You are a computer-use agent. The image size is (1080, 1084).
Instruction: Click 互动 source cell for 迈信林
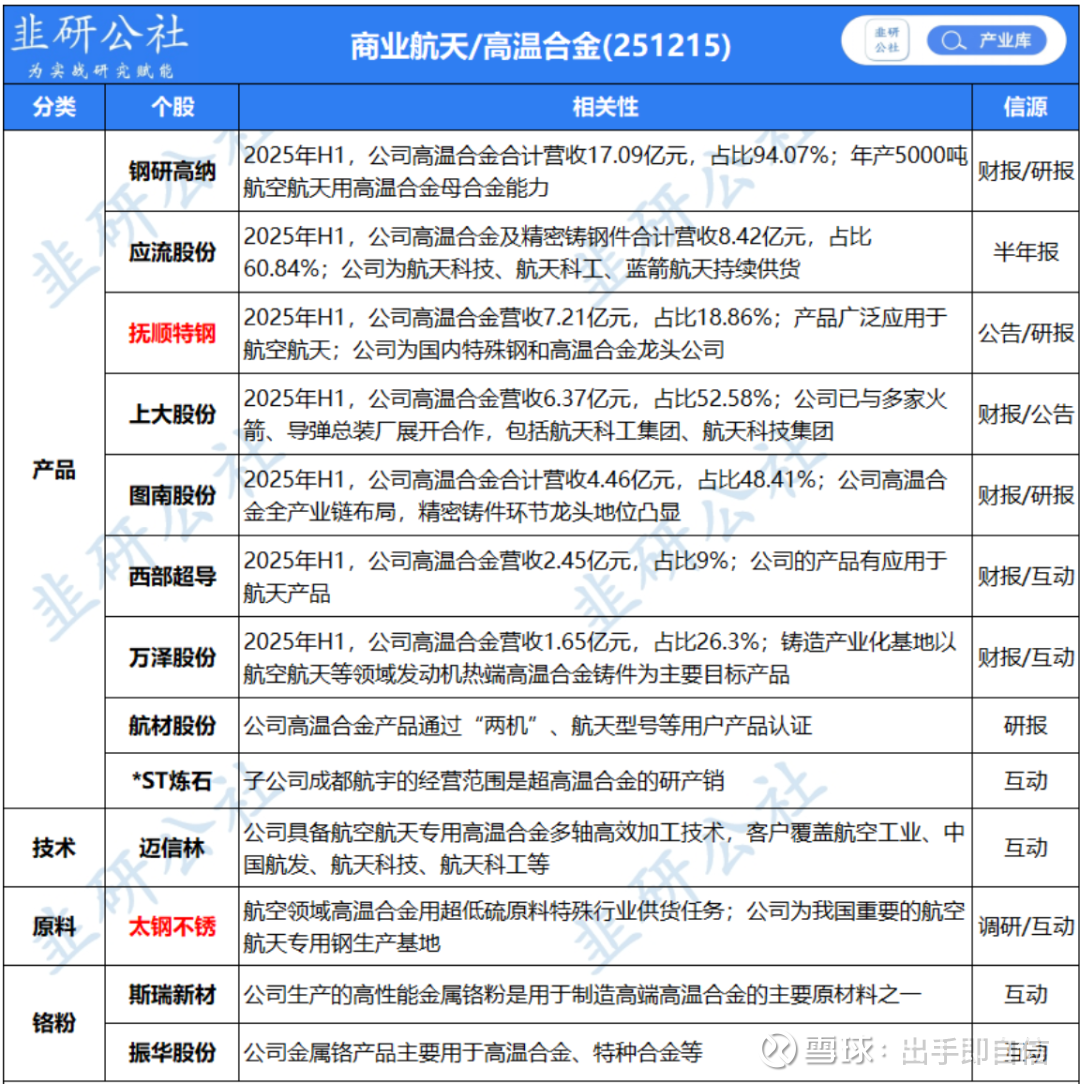tap(1025, 848)
